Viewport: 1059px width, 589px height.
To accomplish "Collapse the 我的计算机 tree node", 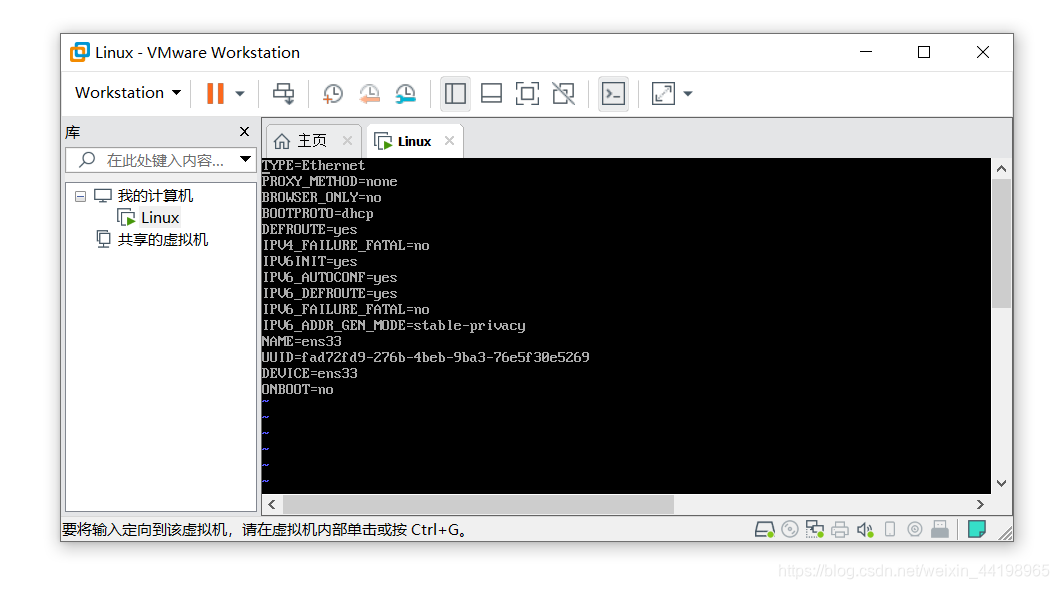I will (80, 197).
